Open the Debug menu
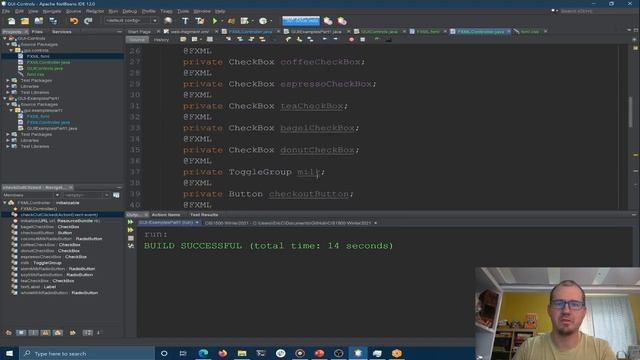Viewport: 640px width, 360px height. tap(129, 11)
